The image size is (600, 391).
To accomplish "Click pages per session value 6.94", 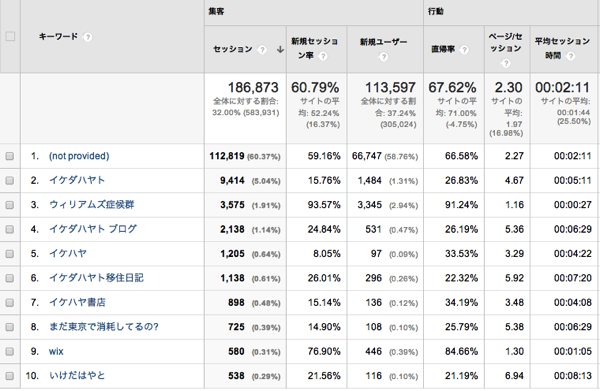I will tap(514, 376).
